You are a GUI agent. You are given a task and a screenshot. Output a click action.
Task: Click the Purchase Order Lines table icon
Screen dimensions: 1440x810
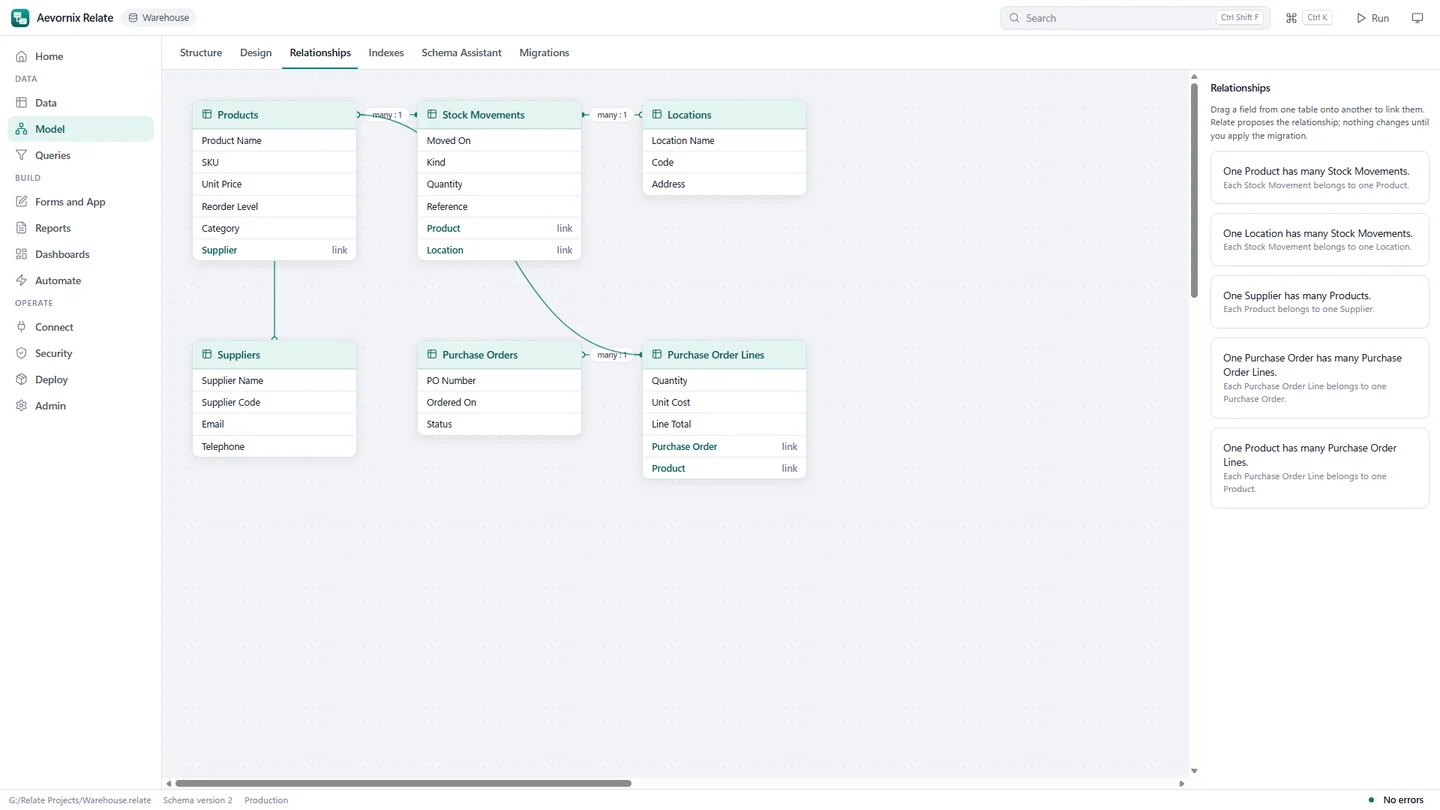pos(657,354)
